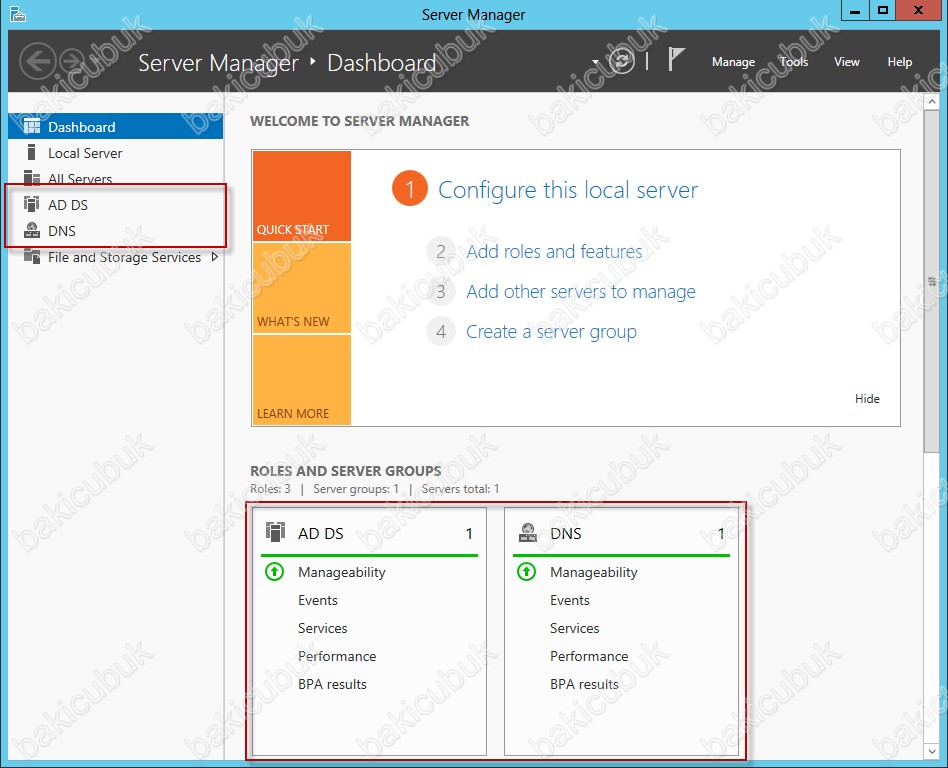Select the LEARN MORE tile
The width and height of the screenshot is (948, 768).
click(302, 380)
